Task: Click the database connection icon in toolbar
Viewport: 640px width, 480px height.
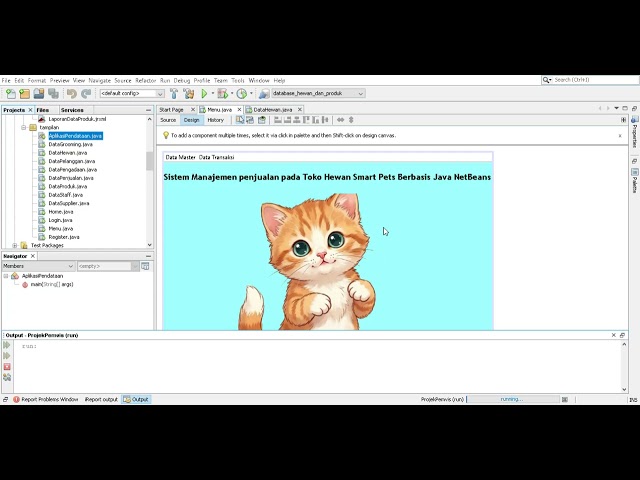Action: tap(264, 94)
